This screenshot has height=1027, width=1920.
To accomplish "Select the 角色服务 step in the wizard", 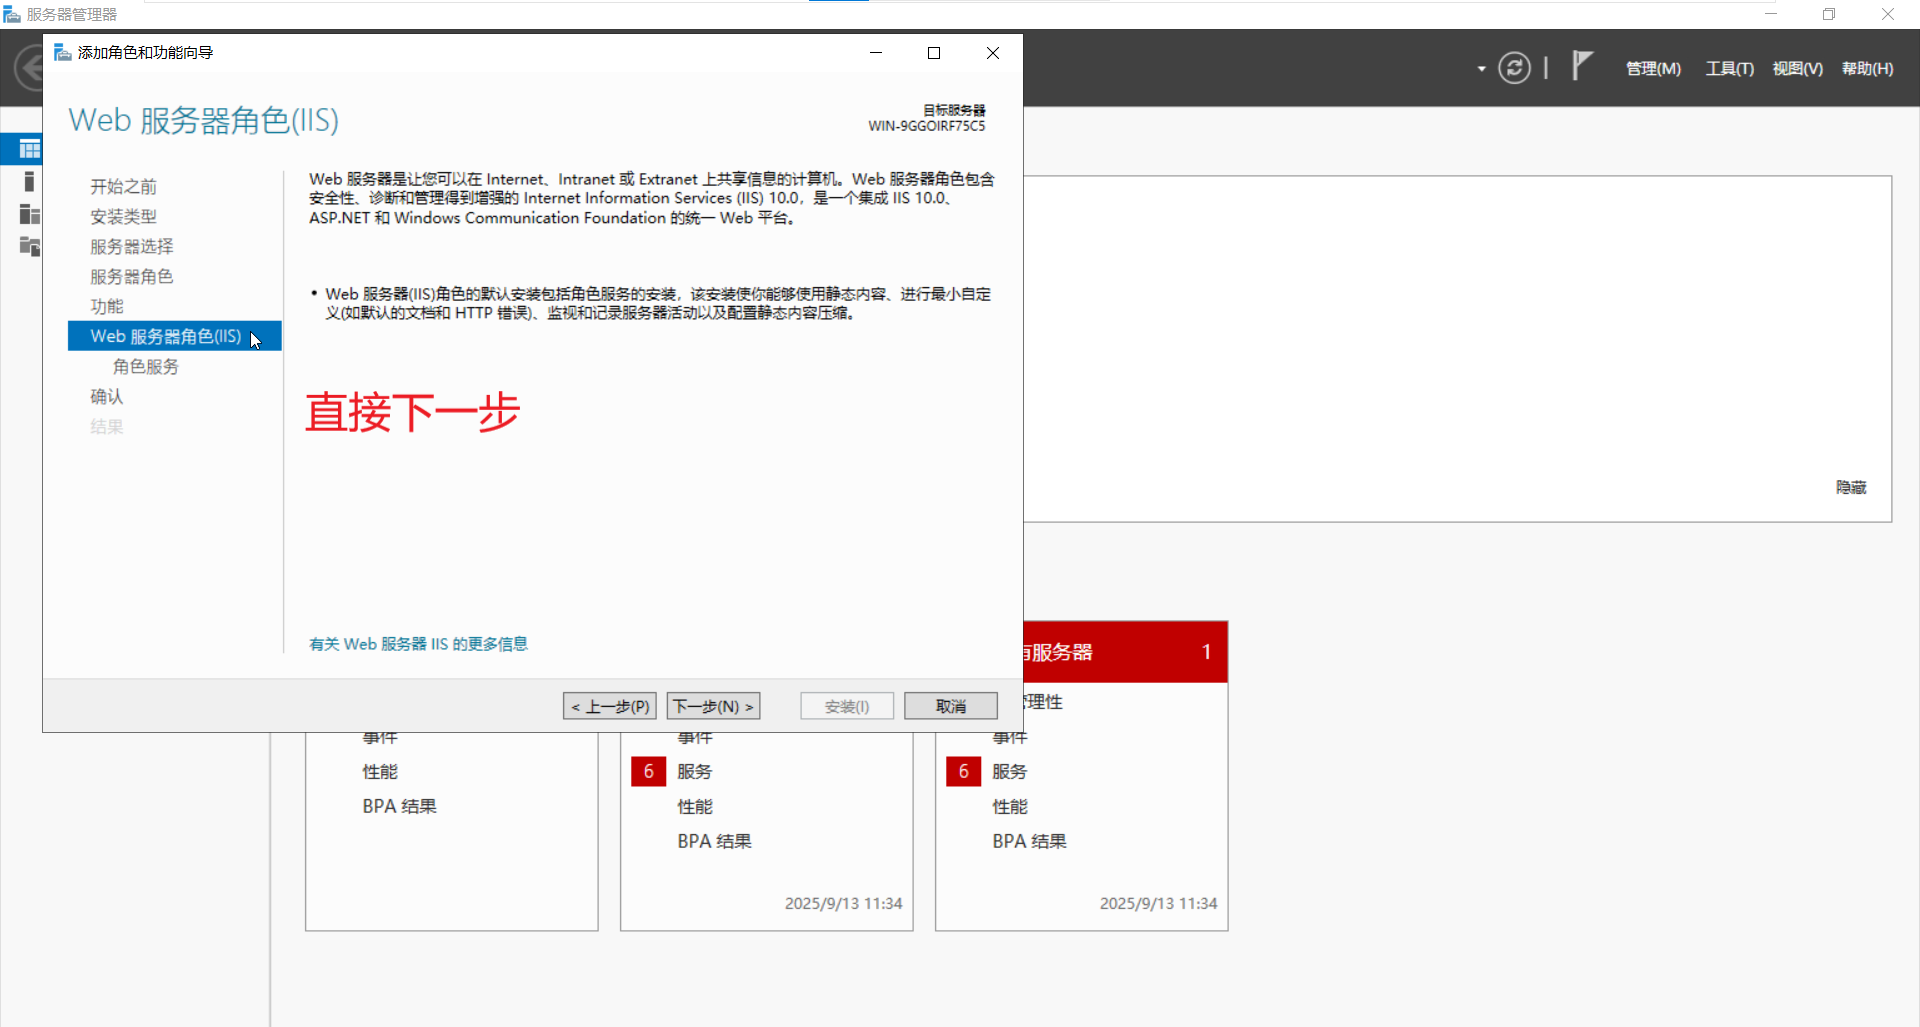I will tap(145, 366).
